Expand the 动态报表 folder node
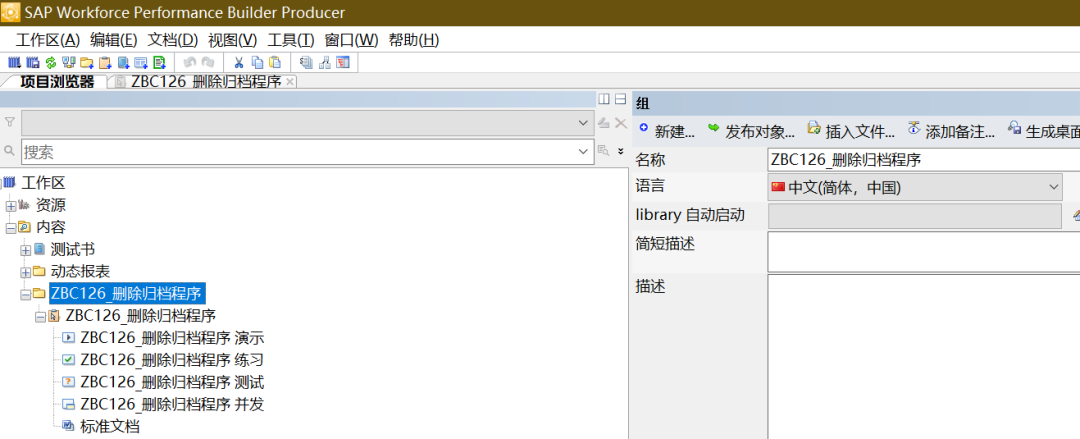1080x439 pixels. [25, 272]
